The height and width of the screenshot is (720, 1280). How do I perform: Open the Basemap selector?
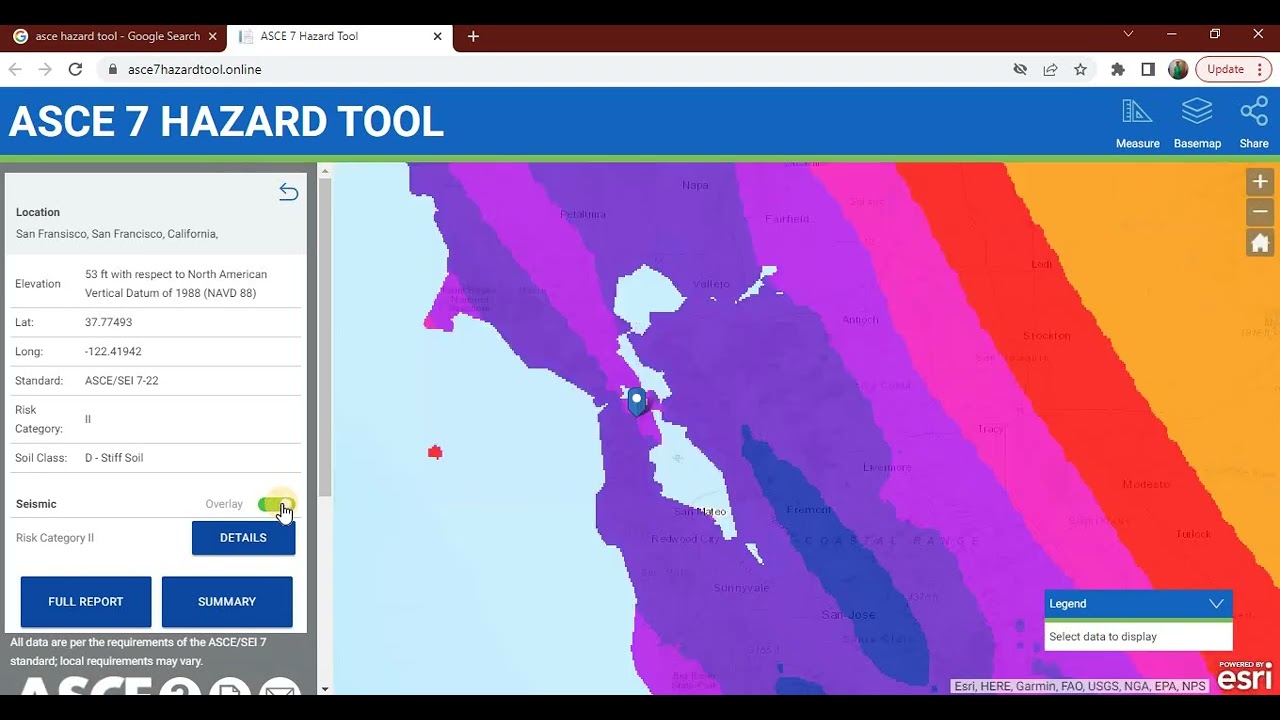tap(1197, 123)
